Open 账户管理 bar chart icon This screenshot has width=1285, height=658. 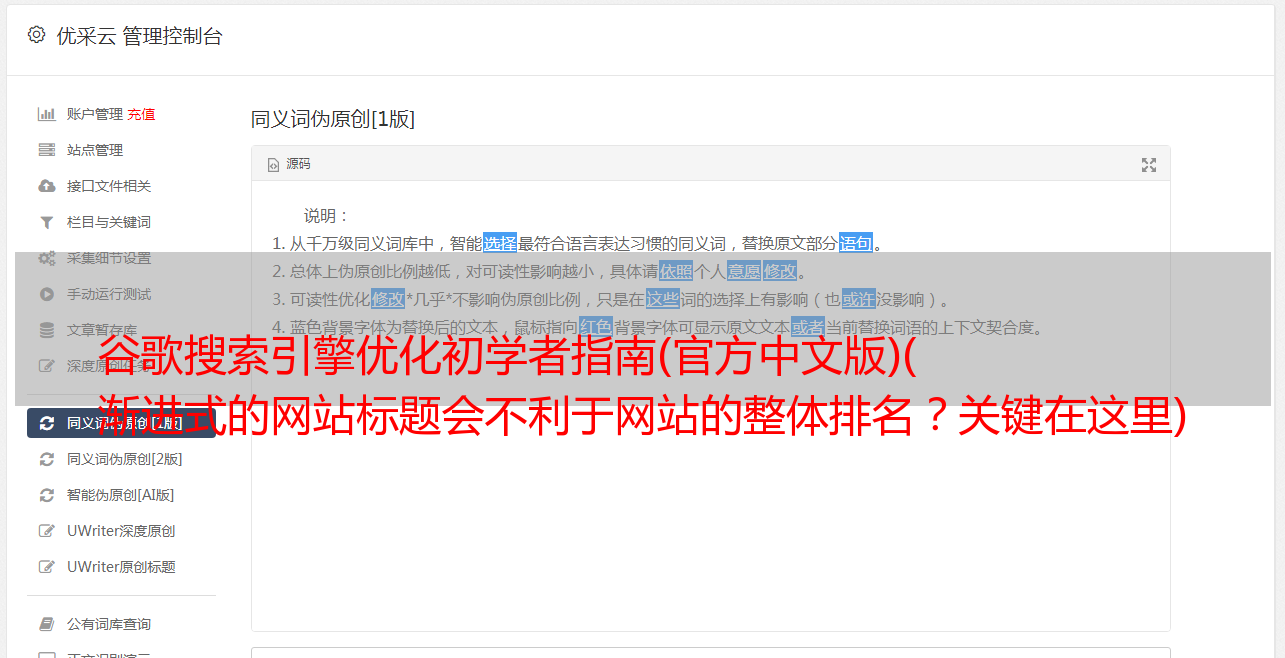pos(46,114)
